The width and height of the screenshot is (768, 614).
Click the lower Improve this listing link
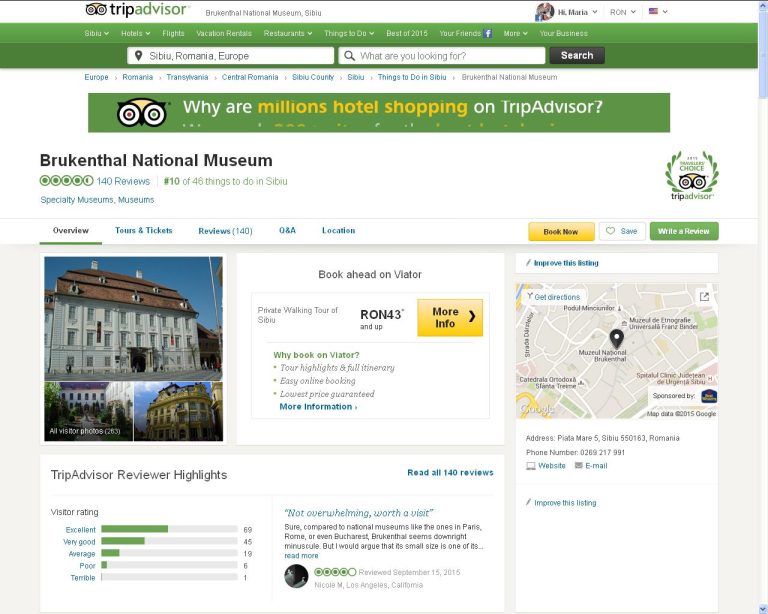tap(565, 503)
